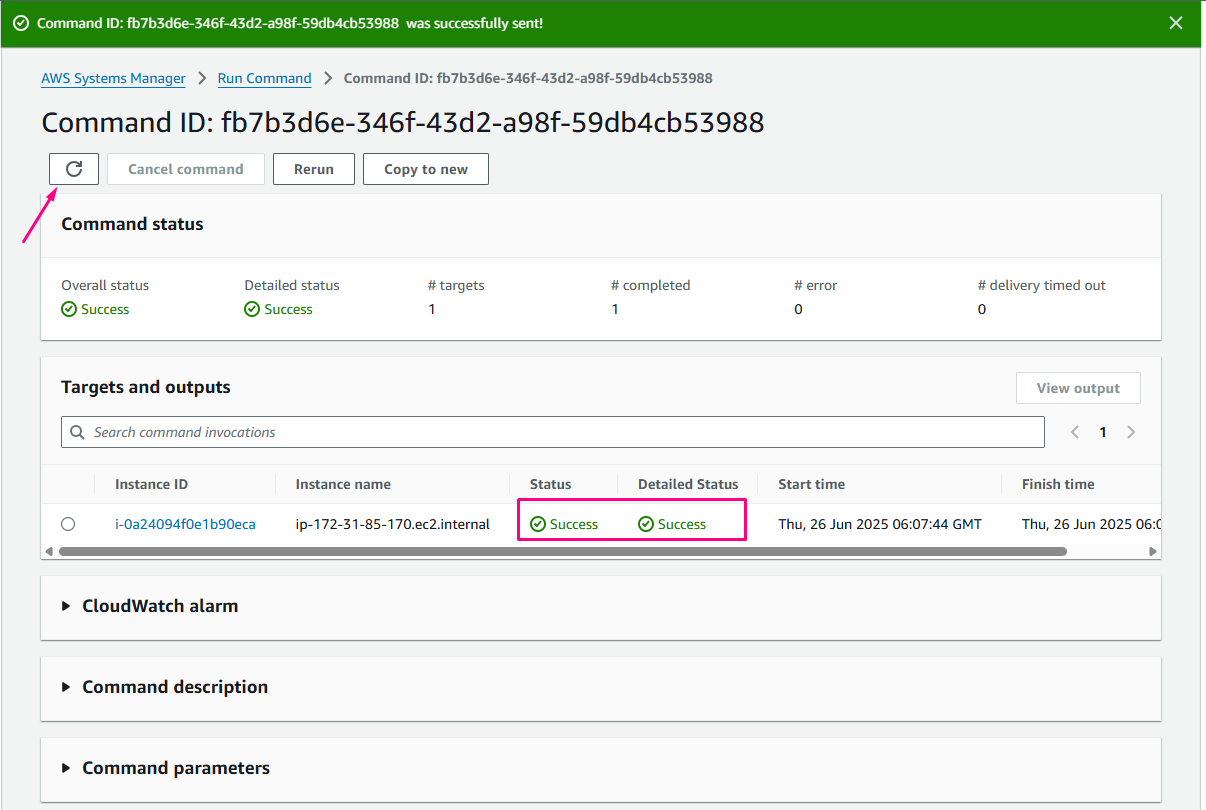Click the refresh icon button
The image size is (1206, 810).
point(74,169)
